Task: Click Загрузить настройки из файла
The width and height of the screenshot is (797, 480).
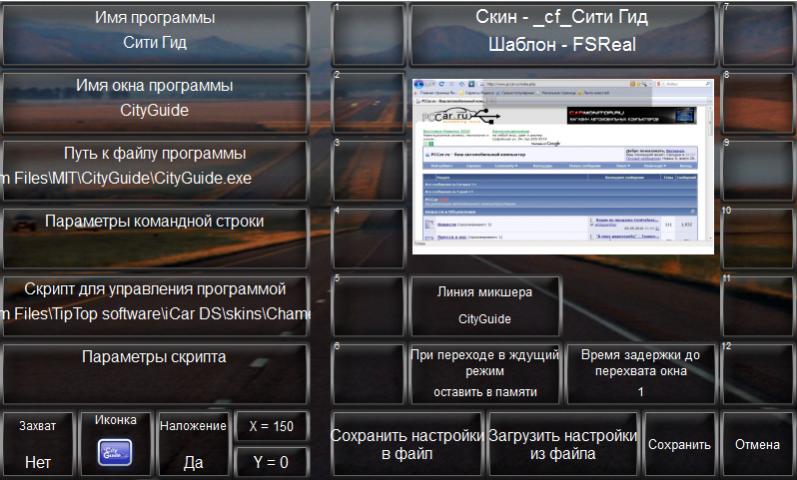Action: tap(562, 444)
